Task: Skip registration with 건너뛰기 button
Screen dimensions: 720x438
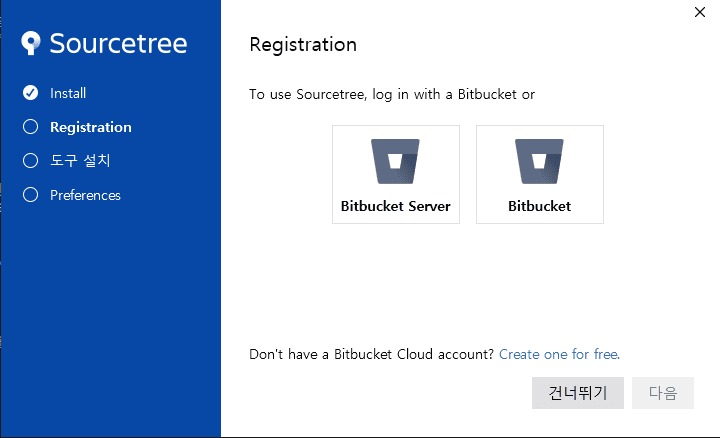Action: pyautogui.click(x=578, y=393)
